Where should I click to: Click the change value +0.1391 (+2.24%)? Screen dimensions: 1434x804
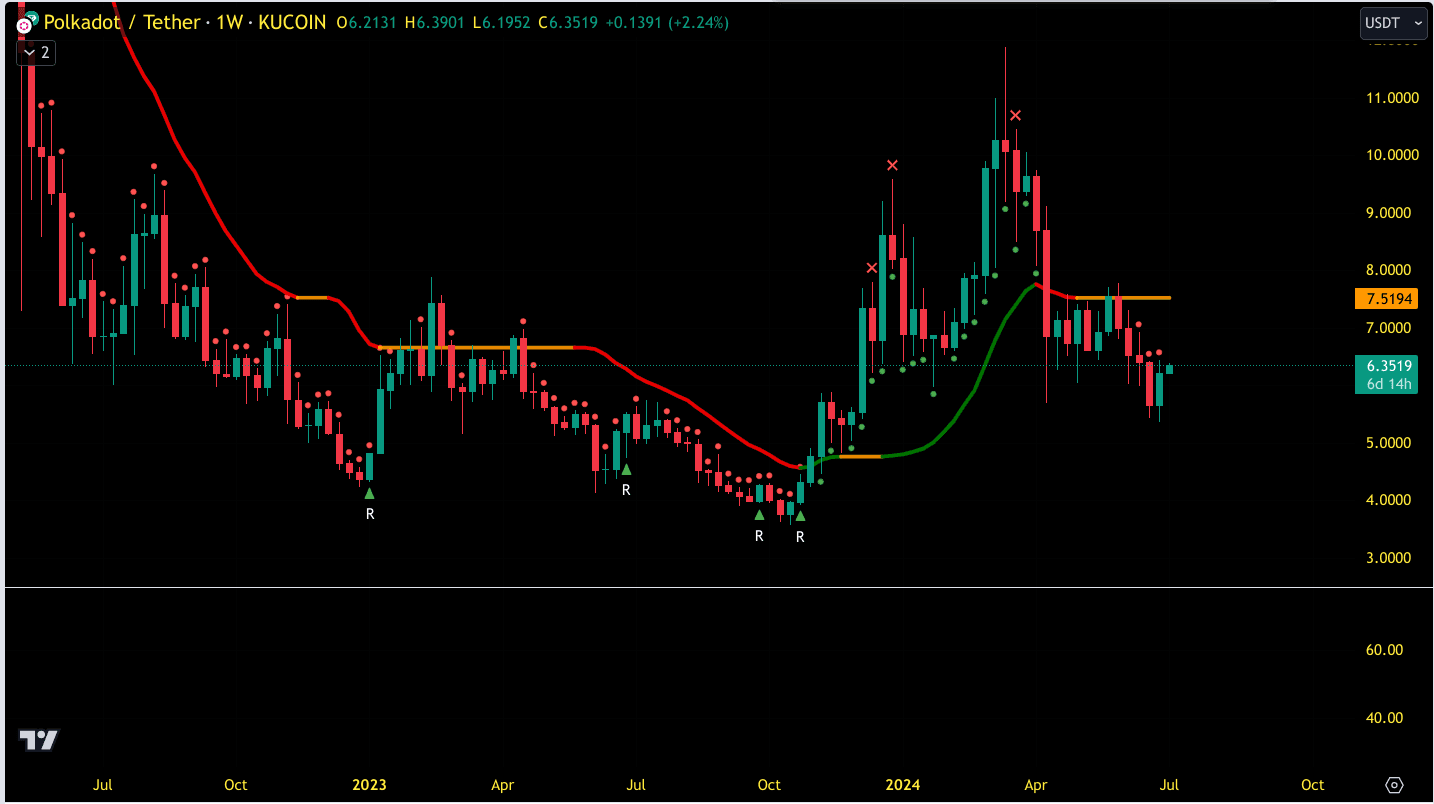[x=666, y=22]
